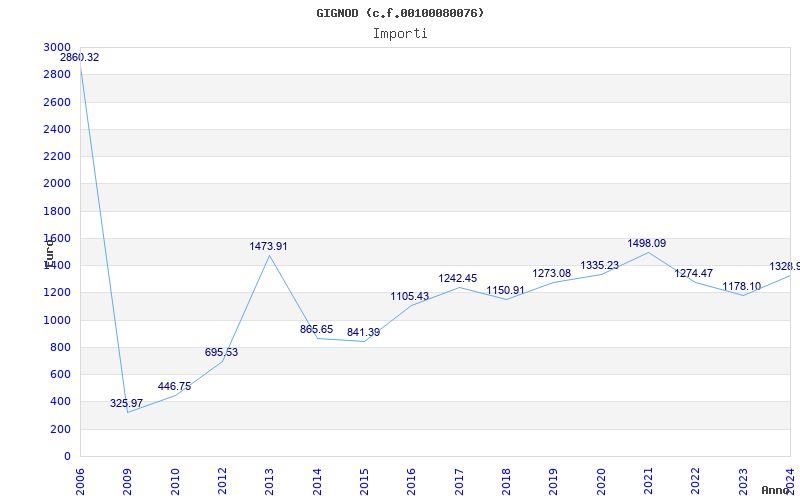Select the 2860.32 data label

[x=80, y=58]
